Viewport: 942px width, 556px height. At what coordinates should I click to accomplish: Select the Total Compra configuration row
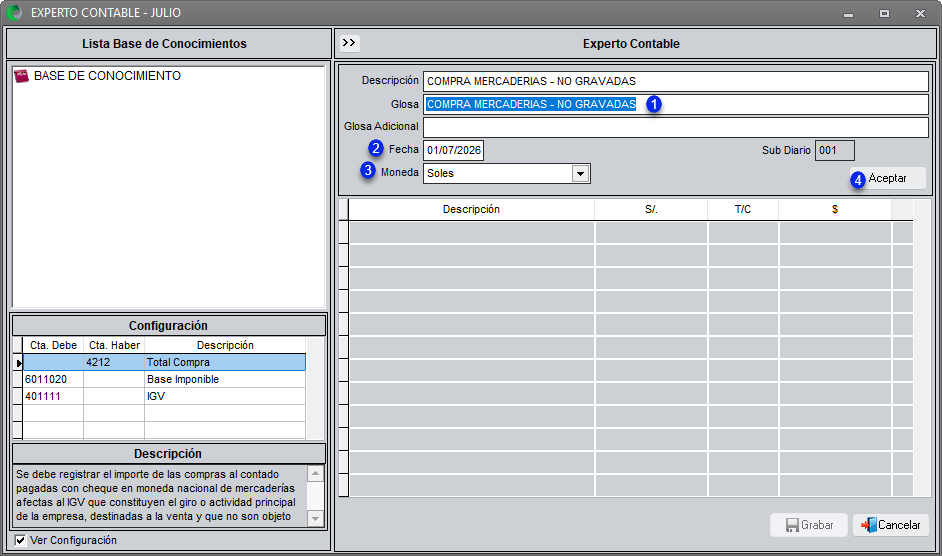click(x=164, y=362)
